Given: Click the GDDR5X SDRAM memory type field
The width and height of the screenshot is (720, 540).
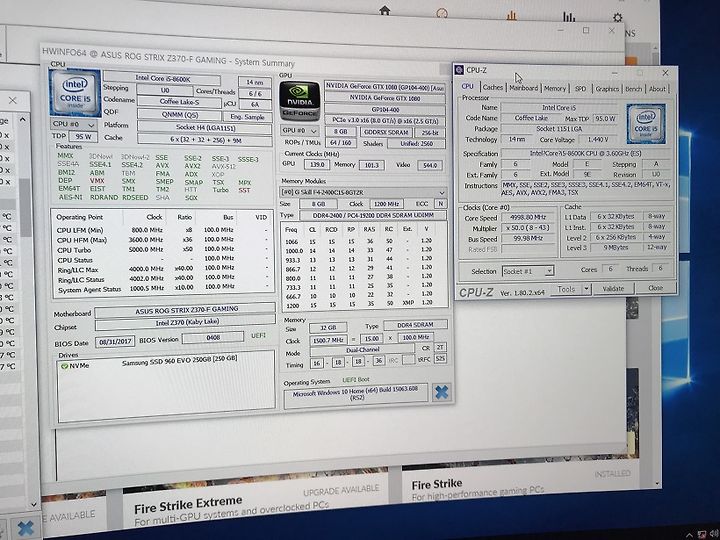Looking at the screenshot, I should (385, 132).
